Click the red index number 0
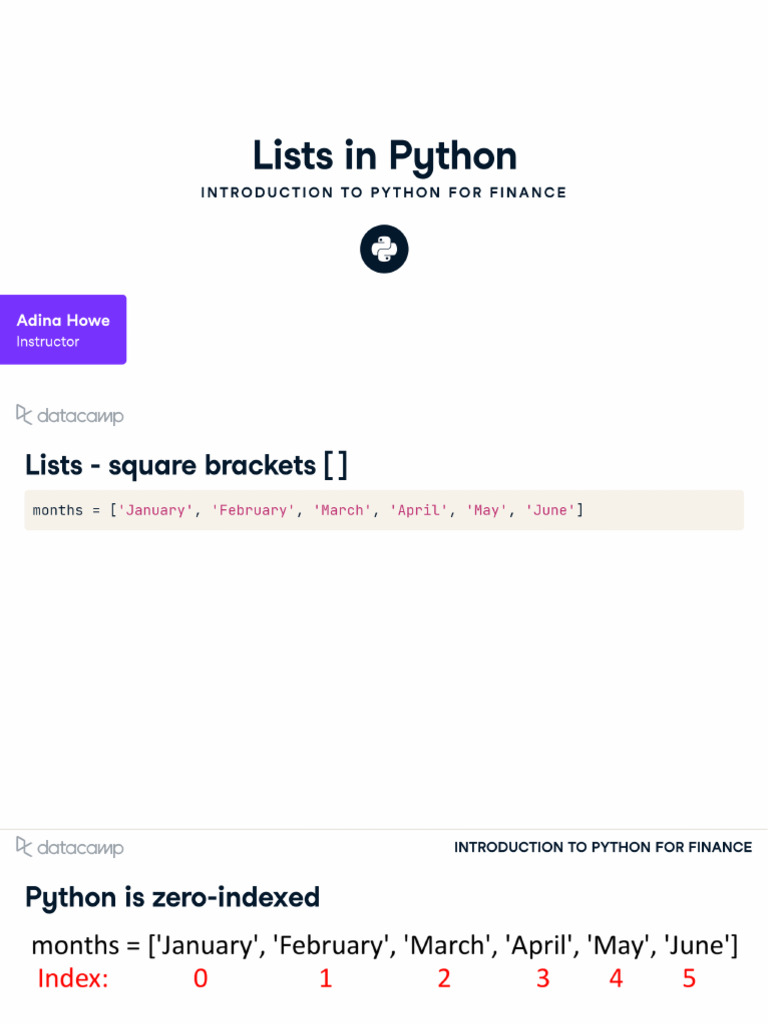This screenshot has height=1024, width=768. [200, 978]
